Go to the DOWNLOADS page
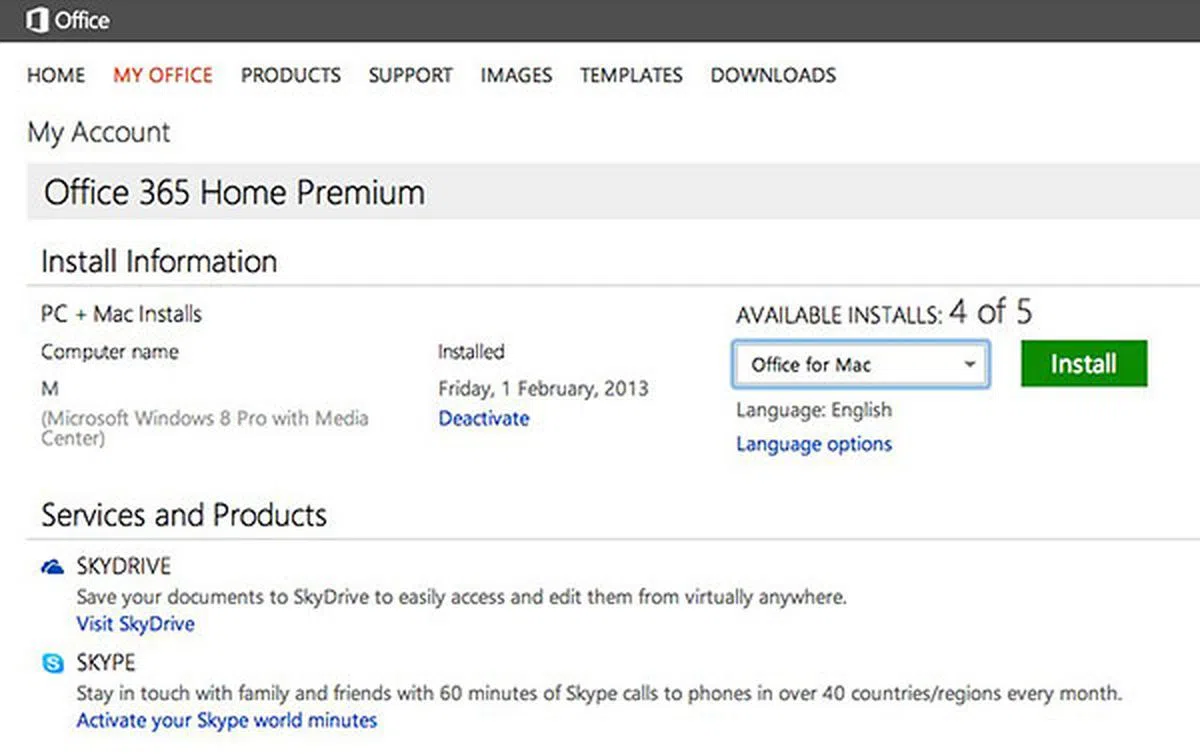This screenshot has width=1200, height=754. tap(773, 75)
